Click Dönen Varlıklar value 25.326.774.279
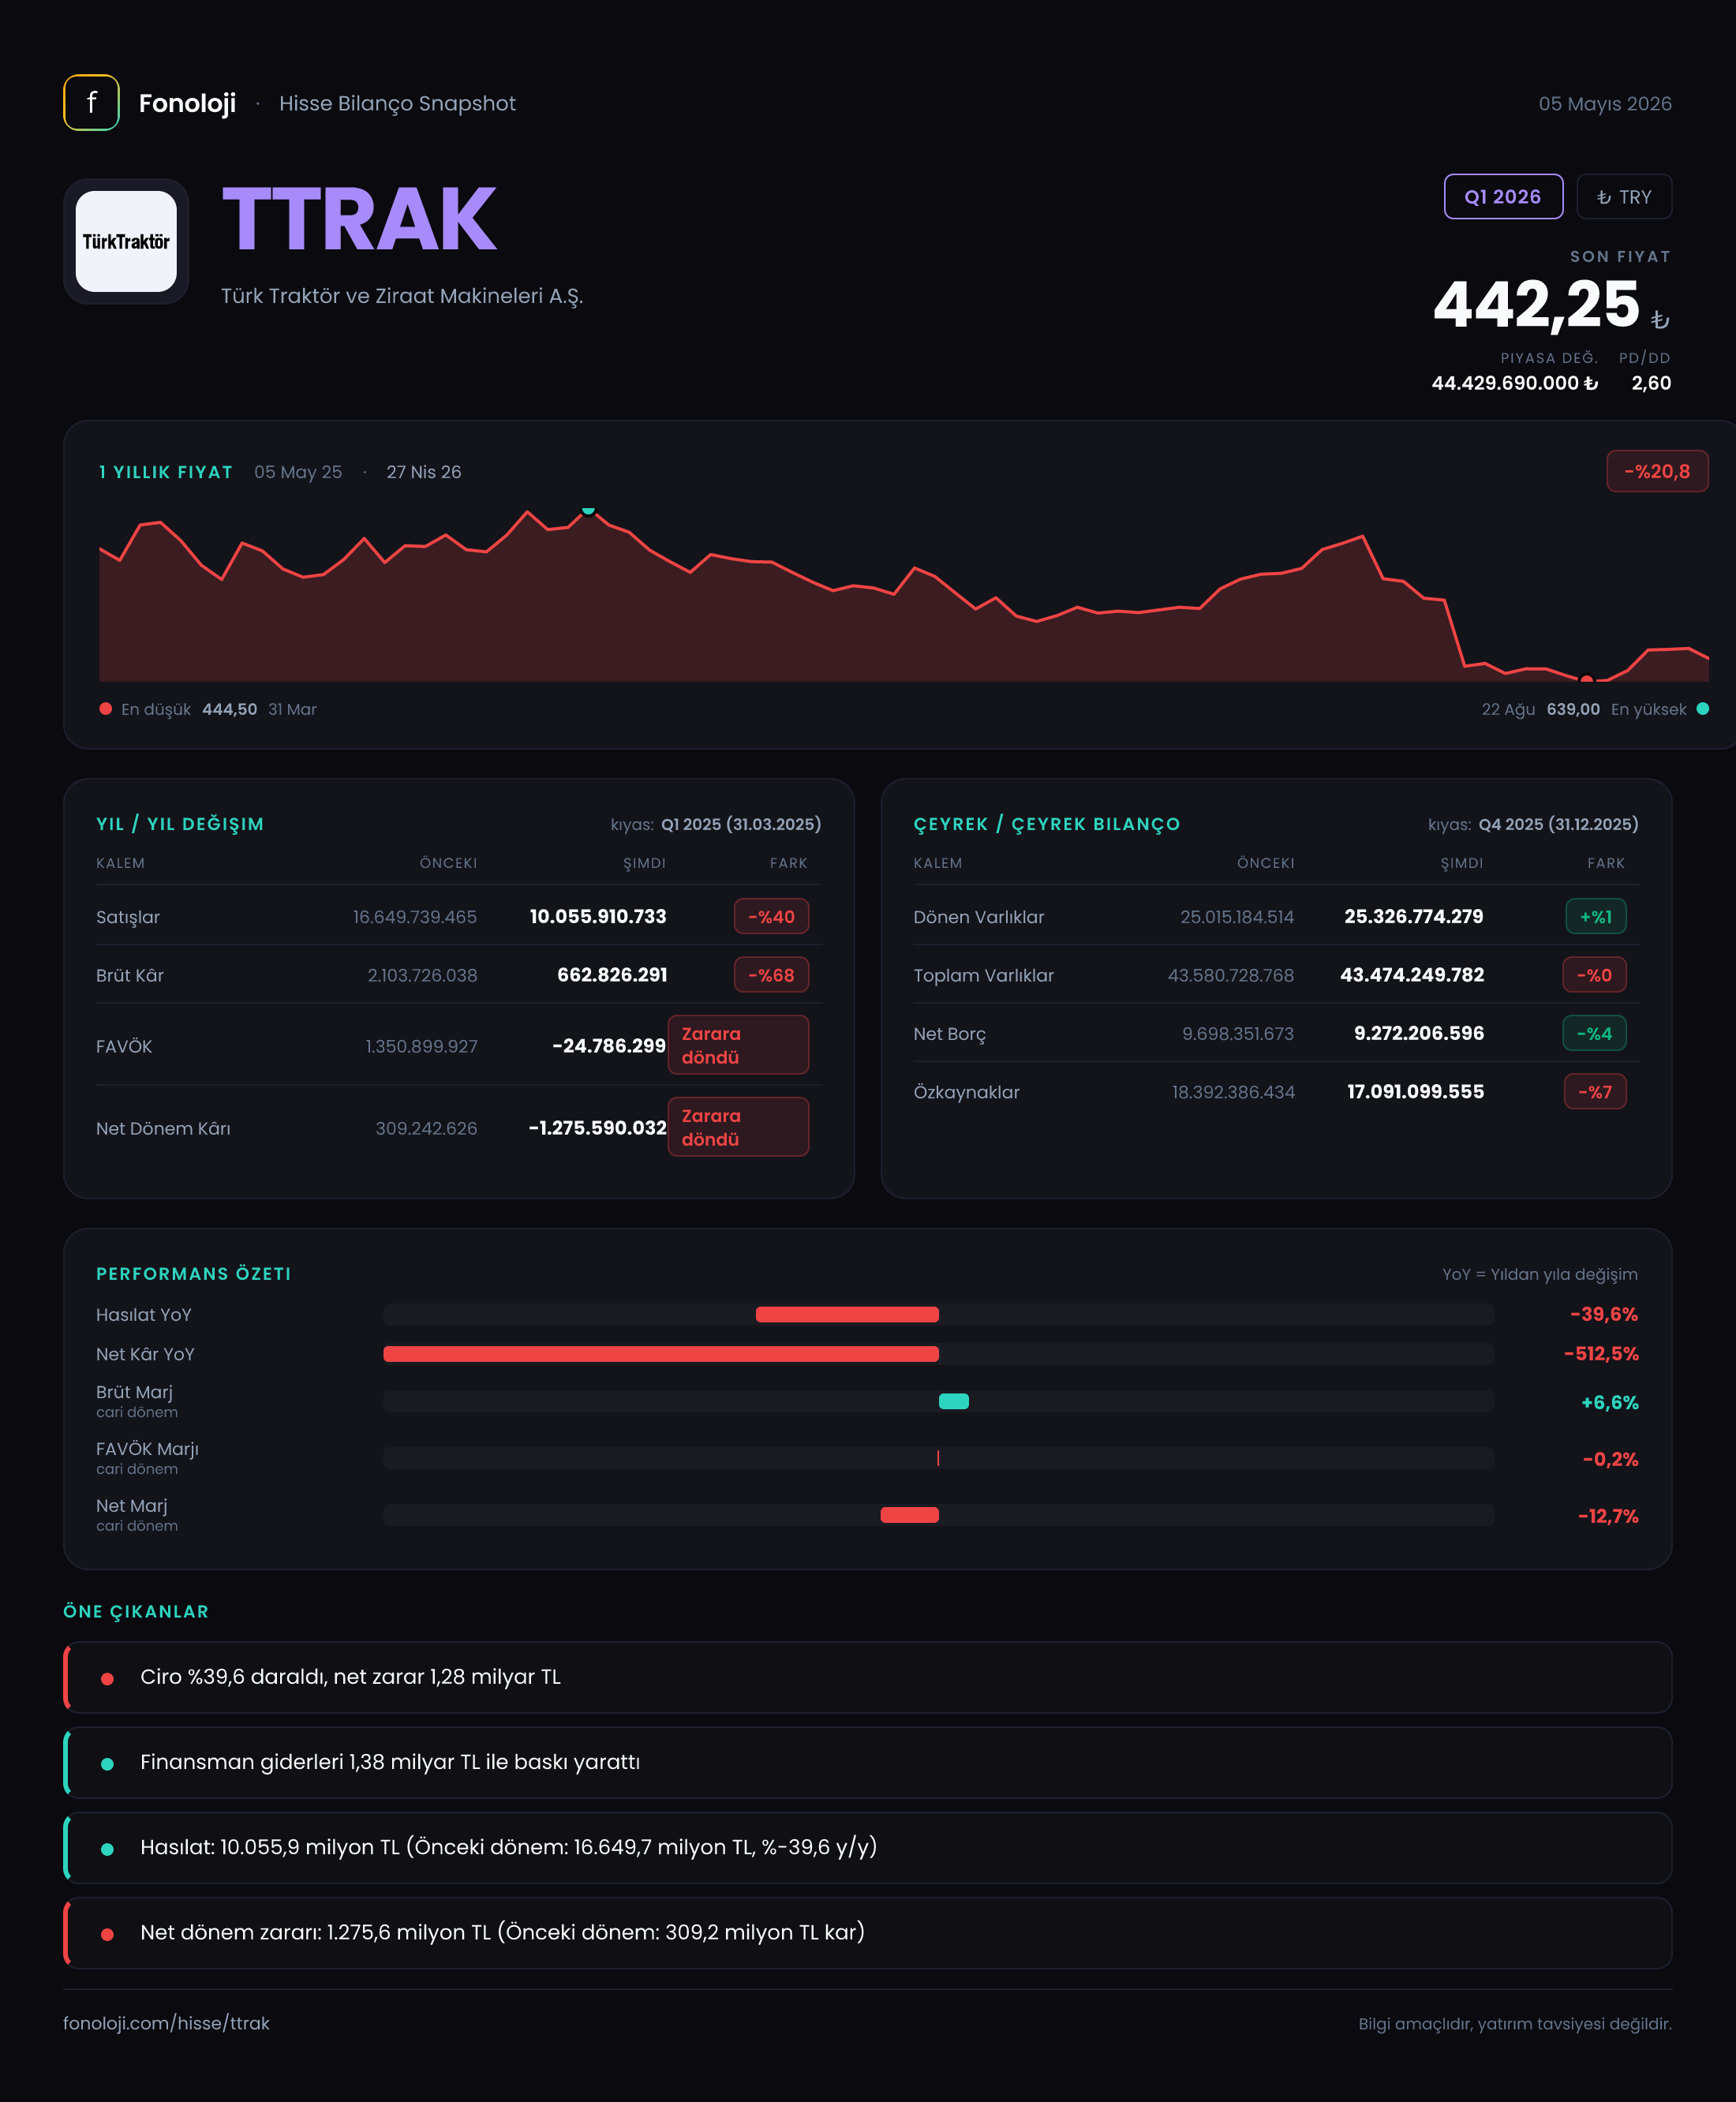The width and height of the screenshot is (1736, 2102). pos(1414,917)
